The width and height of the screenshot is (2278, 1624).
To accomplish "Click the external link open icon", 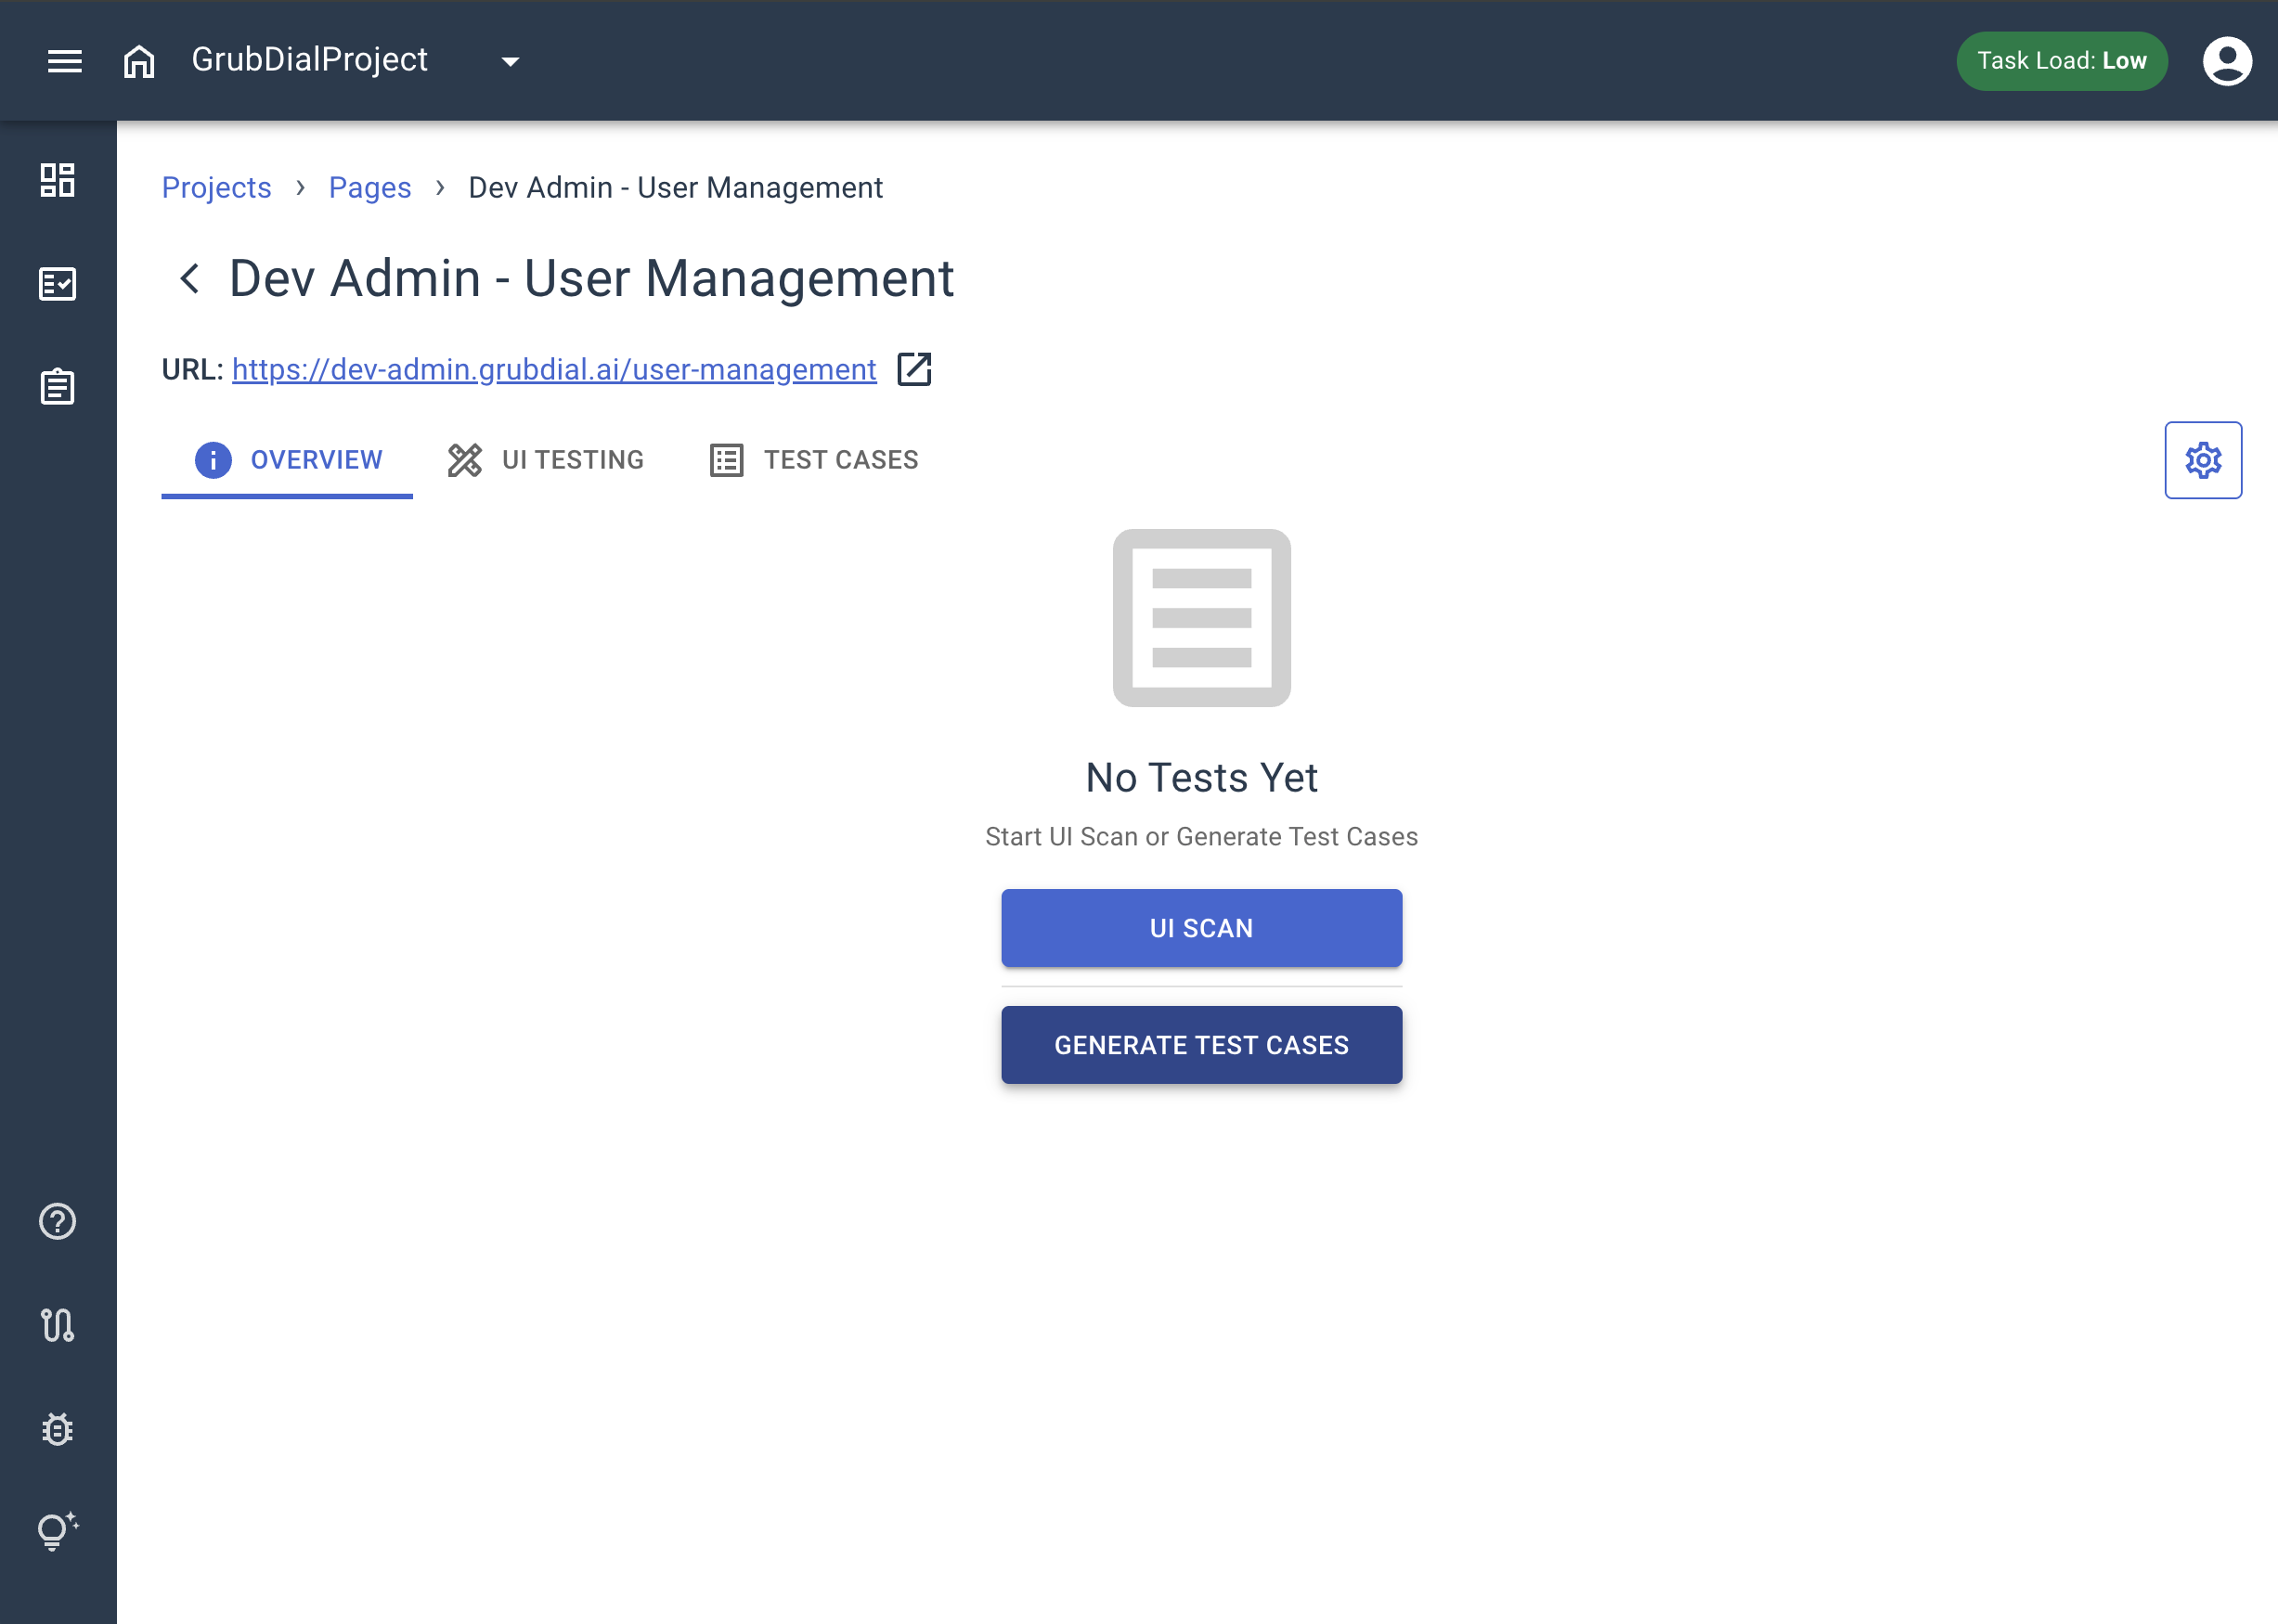I will (x=914, y=369).
